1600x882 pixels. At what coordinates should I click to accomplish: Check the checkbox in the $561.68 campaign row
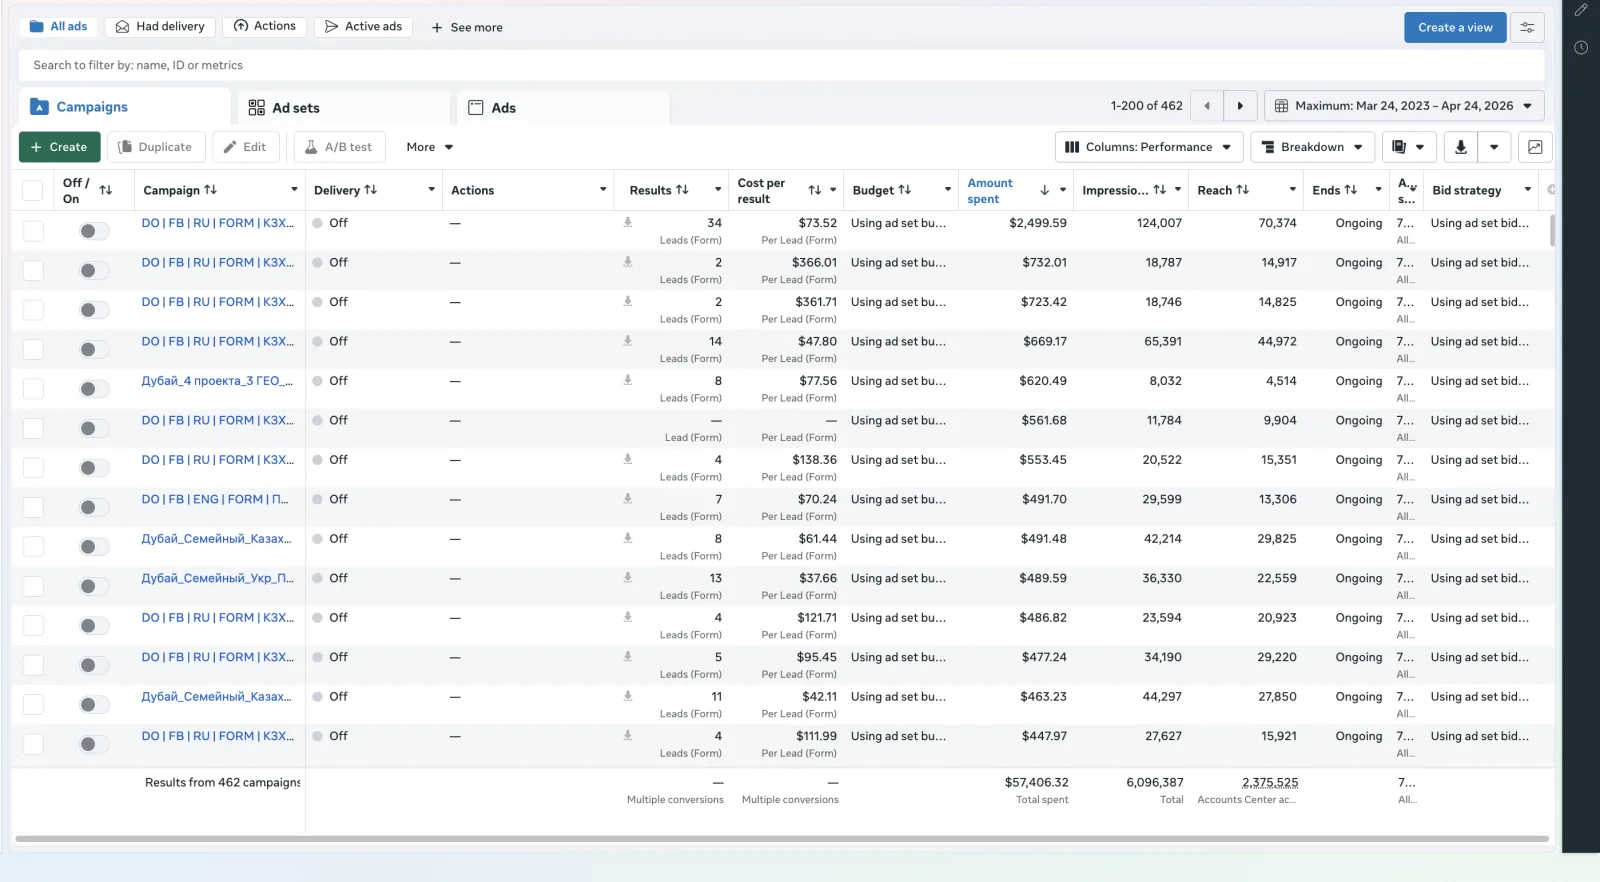33,428
